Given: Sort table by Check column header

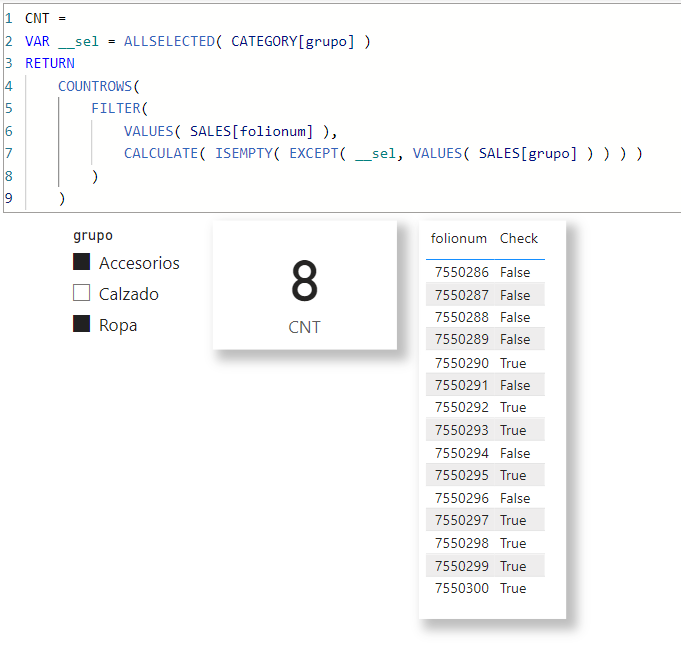Looking at the screenshot, I should (519, 238).
